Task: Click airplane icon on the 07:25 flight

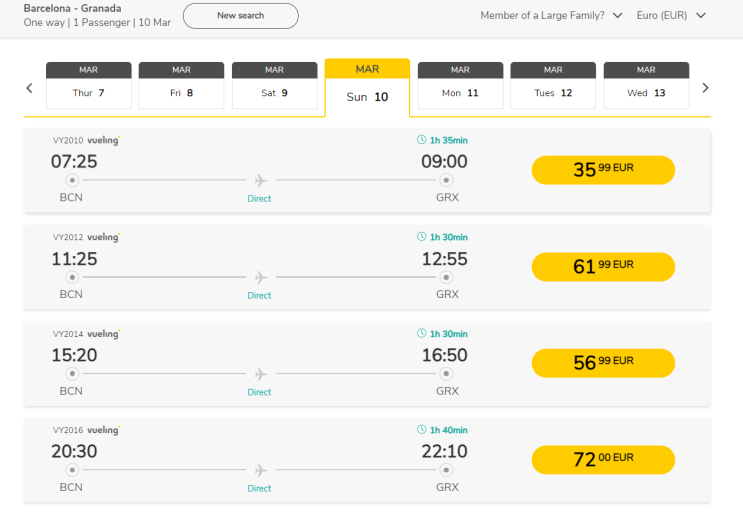Action: 260,181
